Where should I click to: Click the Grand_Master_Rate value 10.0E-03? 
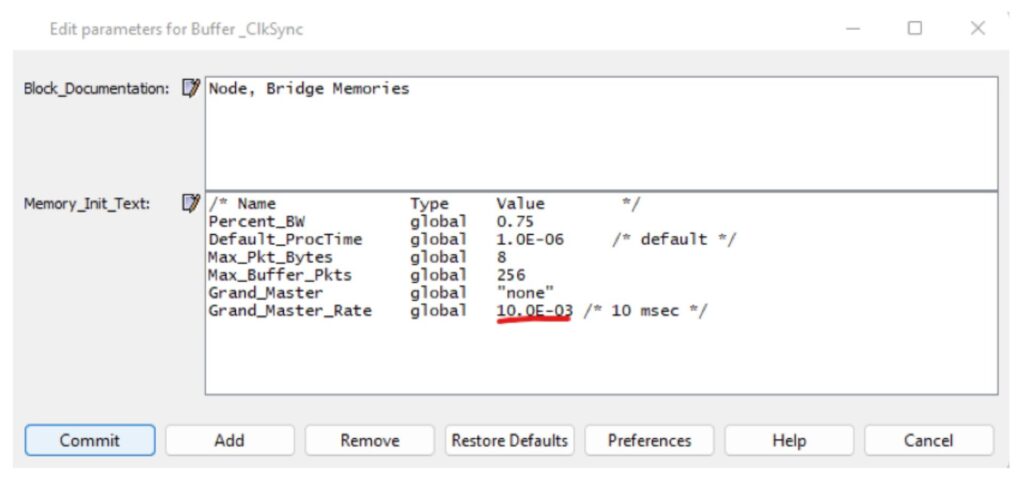coord(534,311)
